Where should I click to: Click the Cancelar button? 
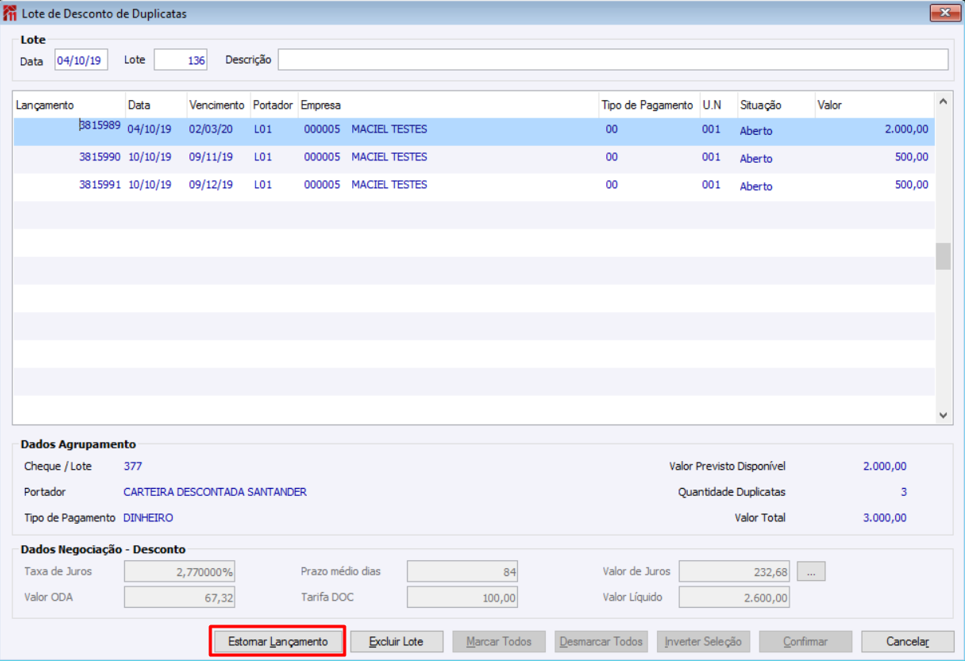[x=907, y=642]
